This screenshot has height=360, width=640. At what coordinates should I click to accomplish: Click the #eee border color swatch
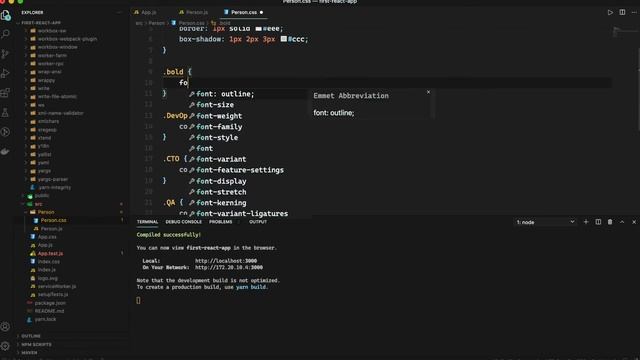tap(258, 29)
